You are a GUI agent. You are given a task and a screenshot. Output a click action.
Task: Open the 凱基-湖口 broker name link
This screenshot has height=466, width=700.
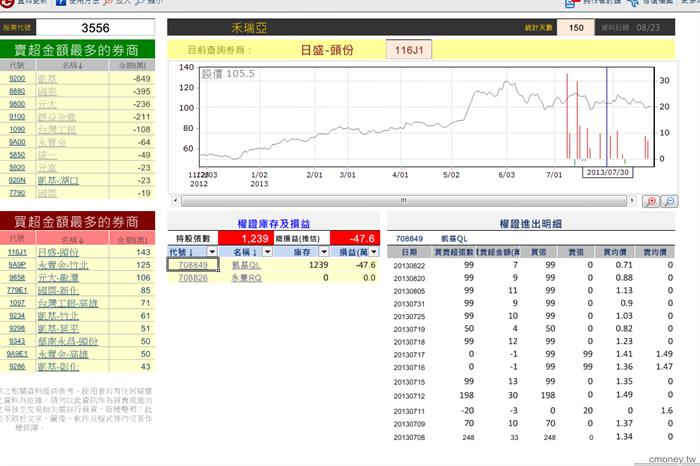click(58, 180)
